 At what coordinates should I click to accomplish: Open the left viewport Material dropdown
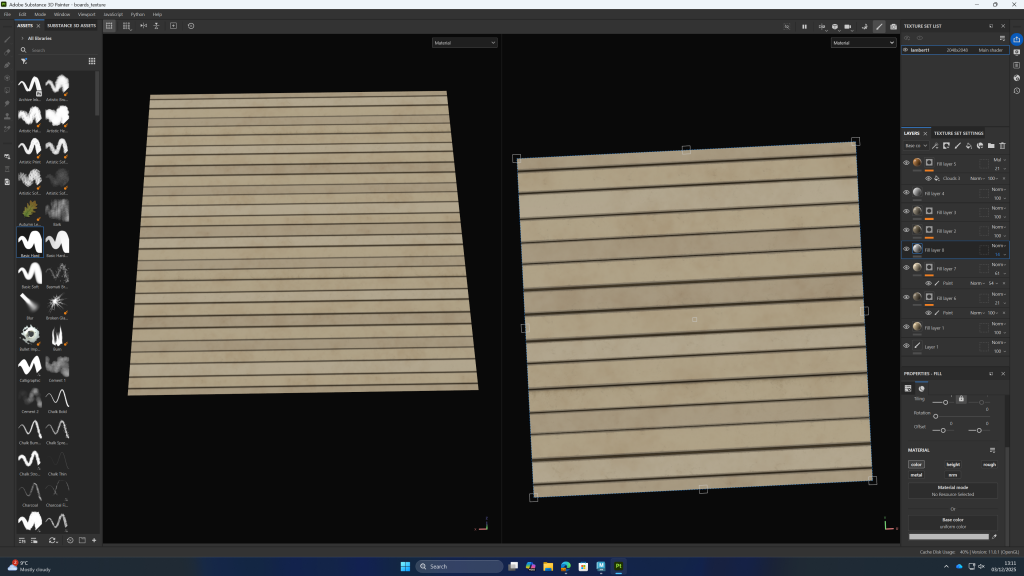coord(465,43)
